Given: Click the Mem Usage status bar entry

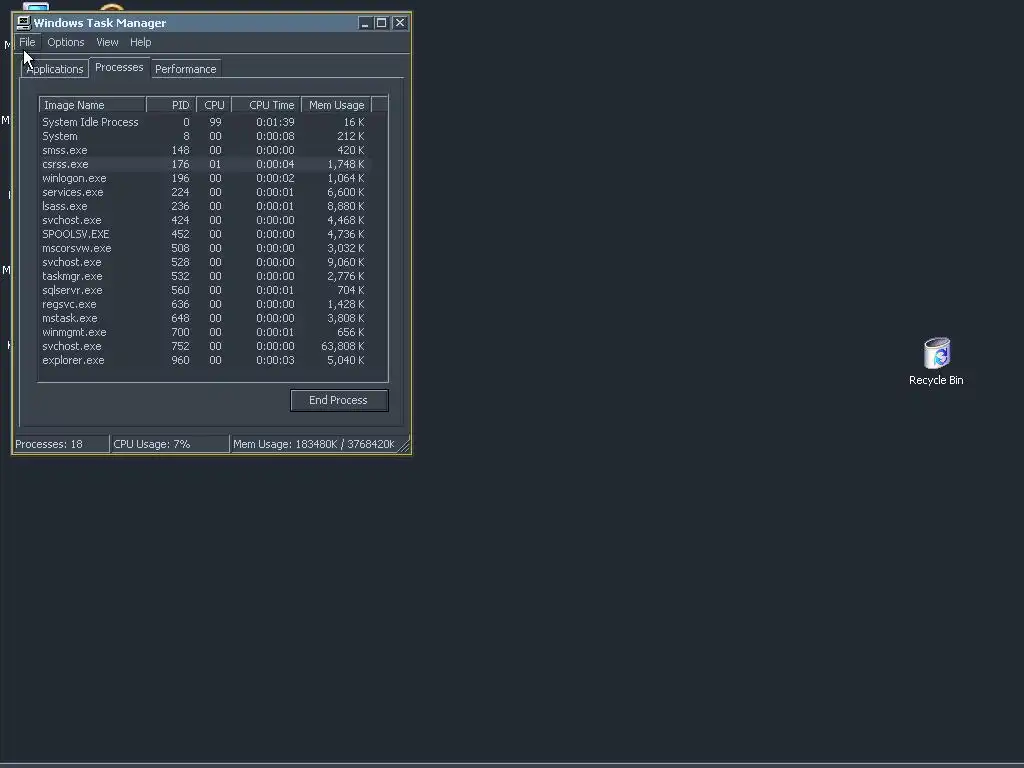Looking at the screenshot, I should 314,444.
